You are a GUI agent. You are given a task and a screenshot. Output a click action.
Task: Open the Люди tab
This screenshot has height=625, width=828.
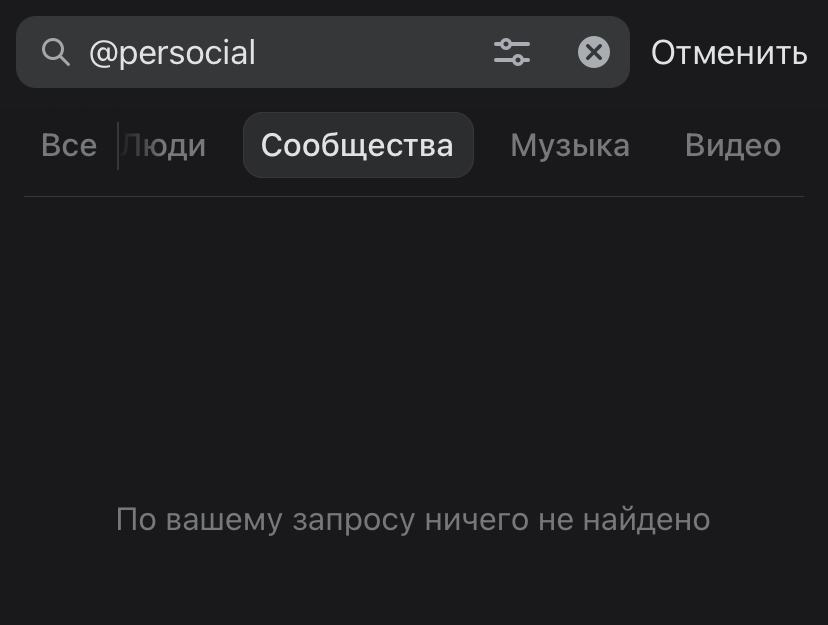[x=166, y=145]
